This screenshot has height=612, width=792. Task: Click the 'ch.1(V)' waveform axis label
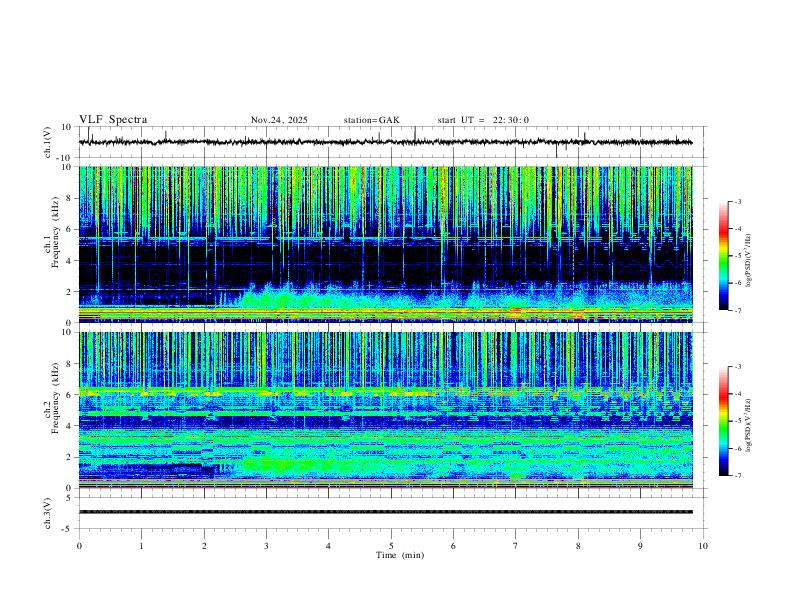point(48,142)
